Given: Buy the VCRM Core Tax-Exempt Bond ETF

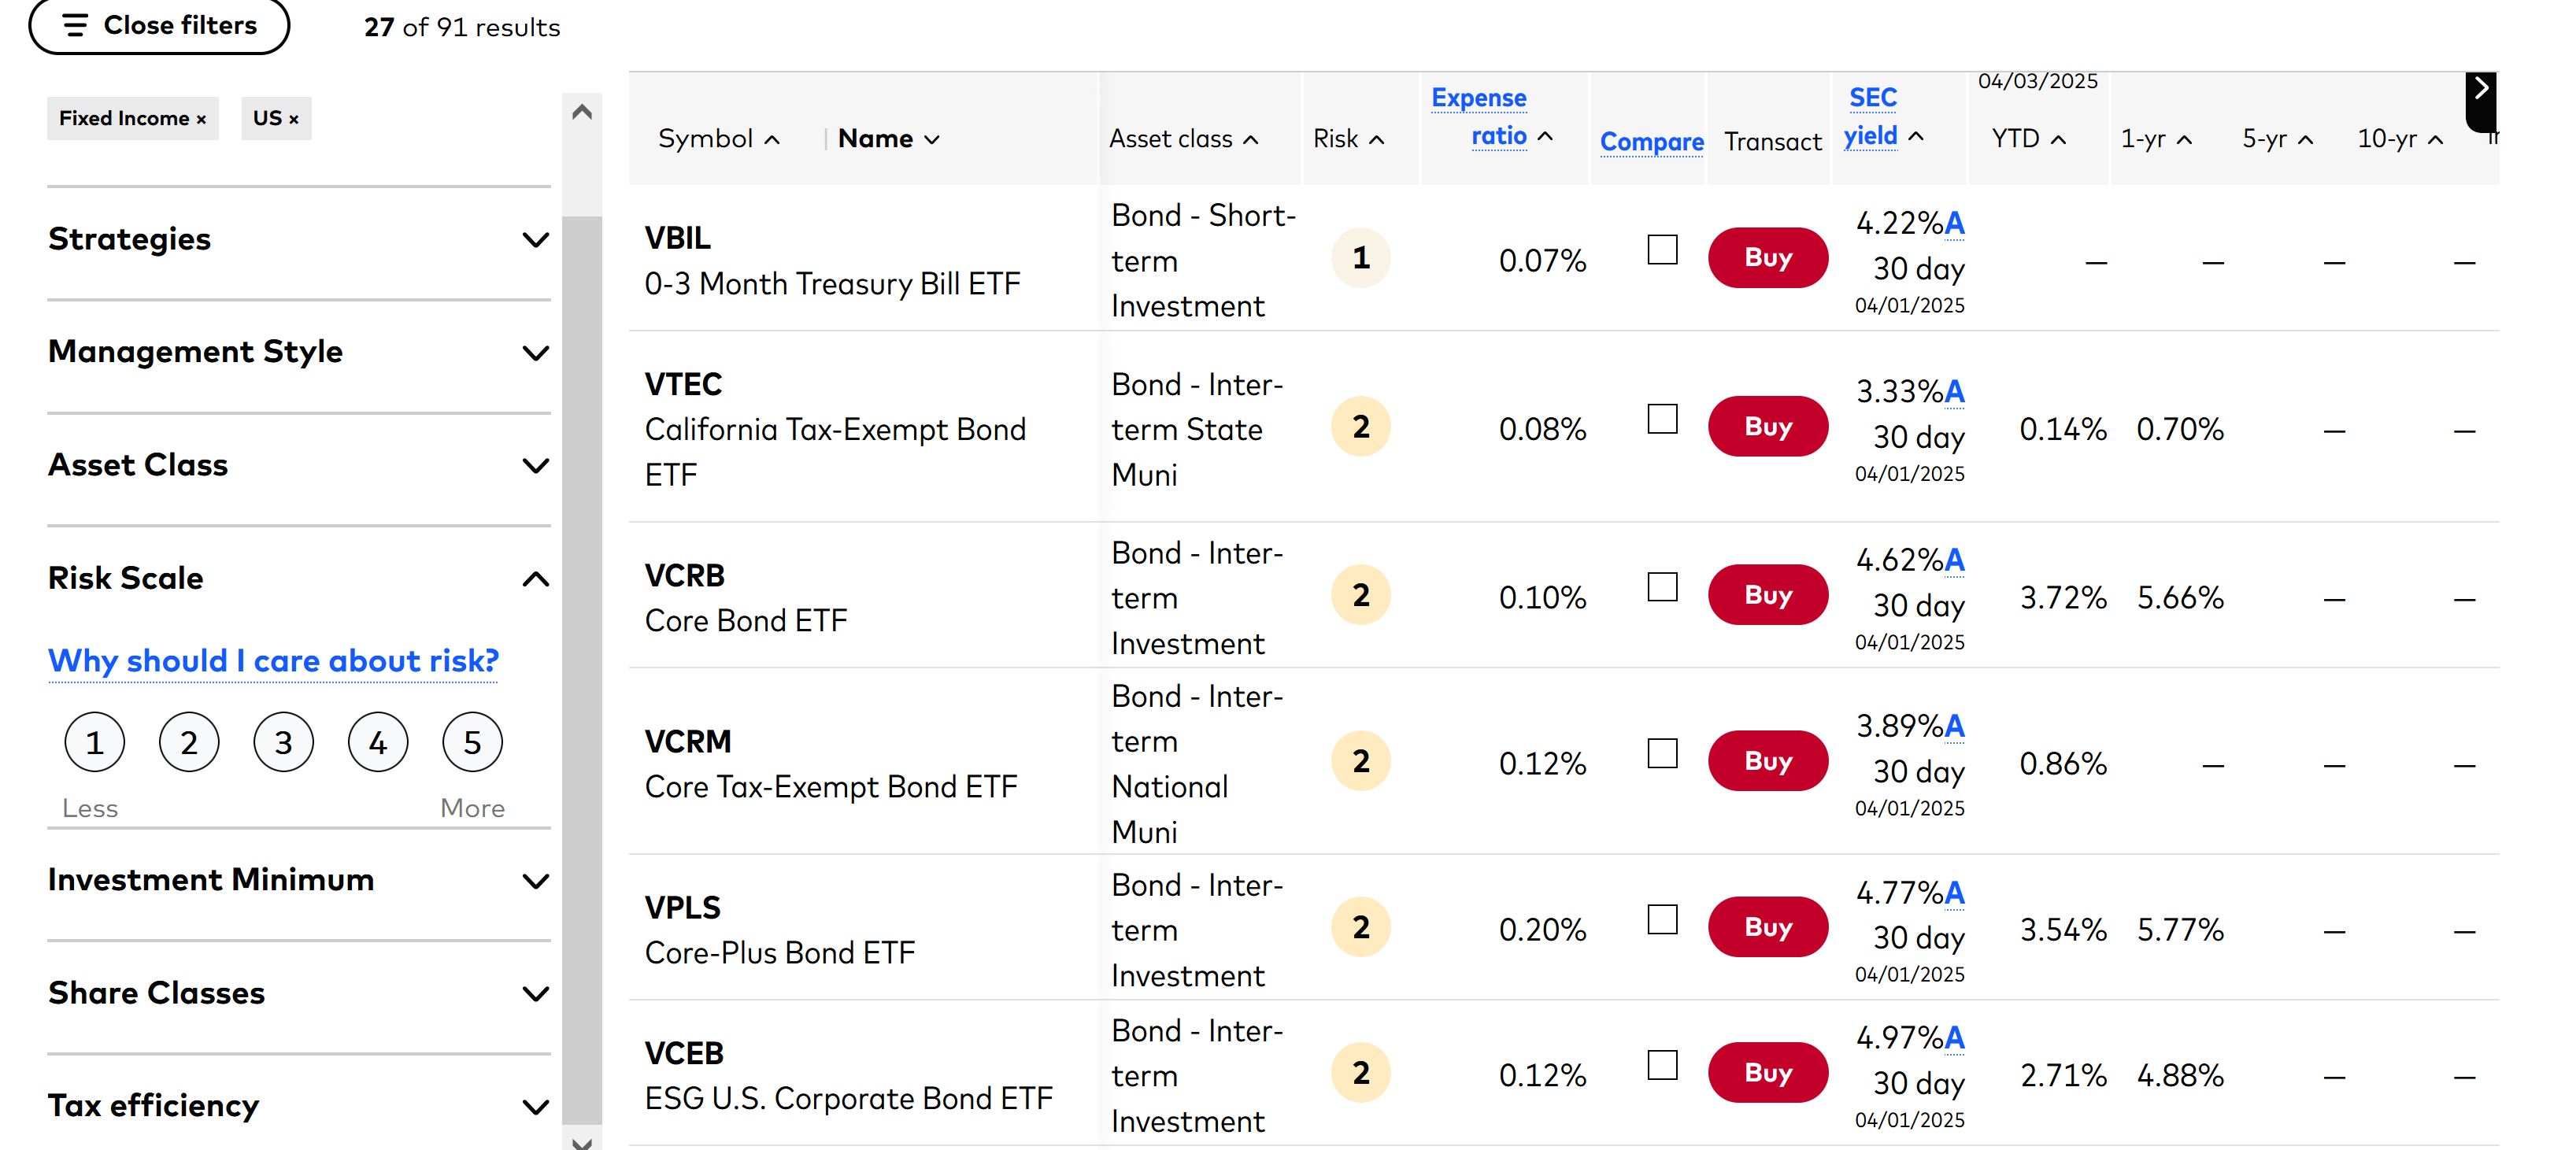Looking at the screenshot, I should 1768,761.
